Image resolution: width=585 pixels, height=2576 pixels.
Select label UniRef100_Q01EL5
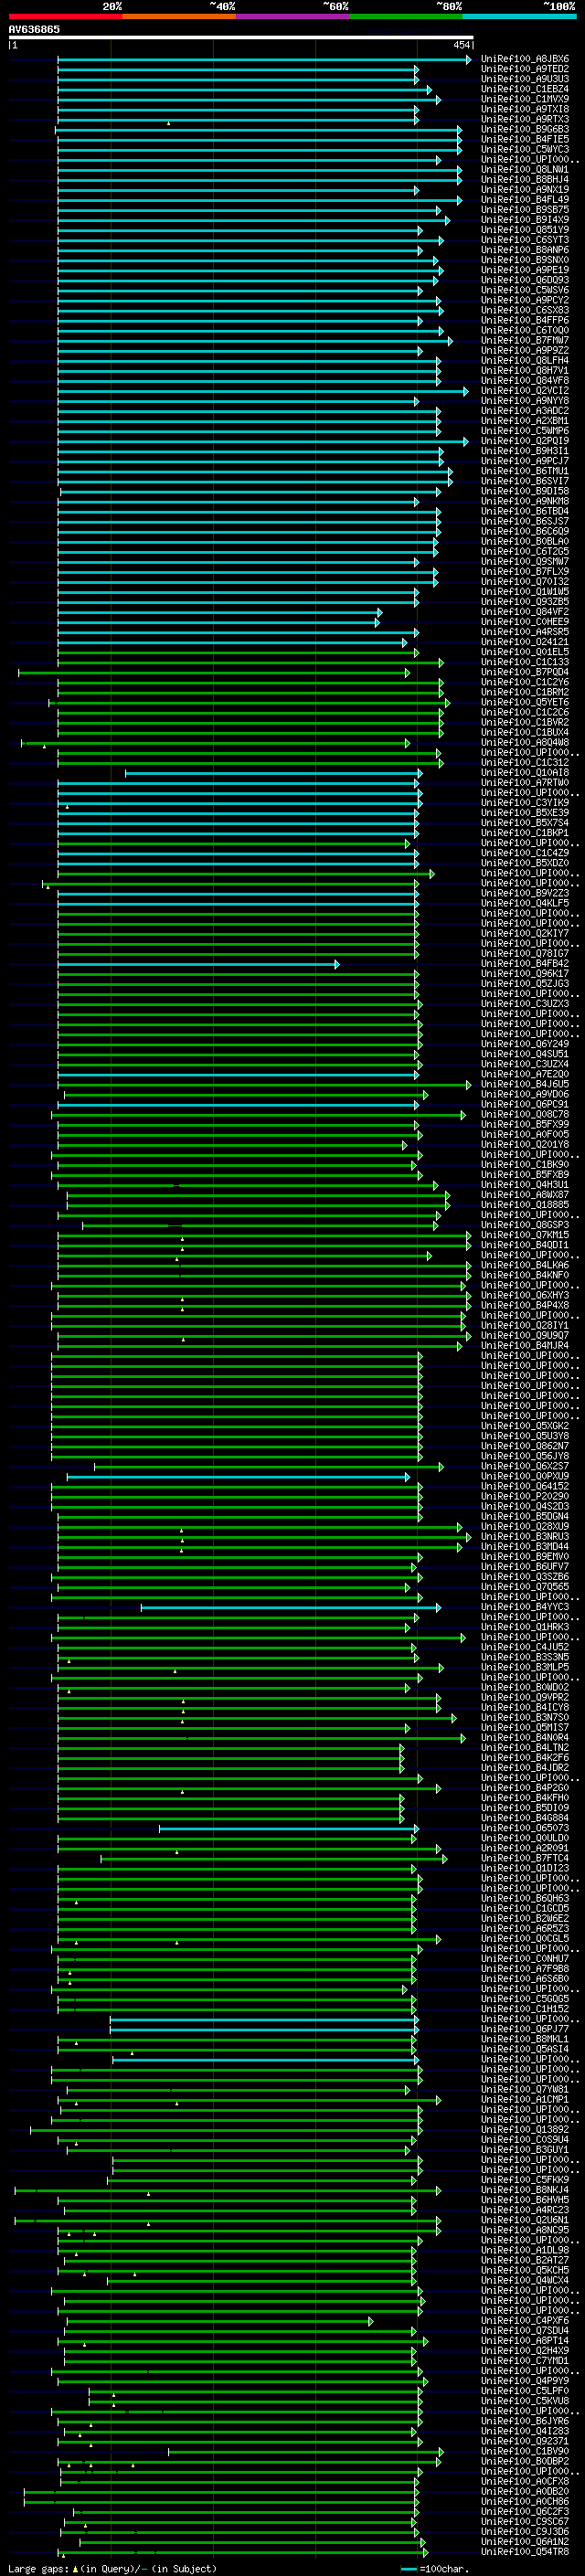pyautogui.click(x=525, y=653)
